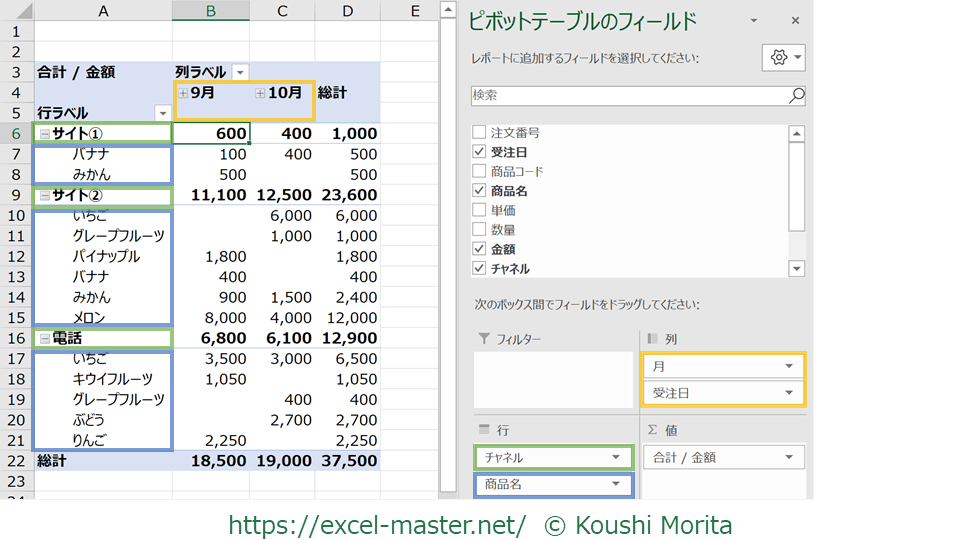The height and width of the screenshot is (540, 960).
Task: Close the pivot table fields pane
Action: click(795, 21)
